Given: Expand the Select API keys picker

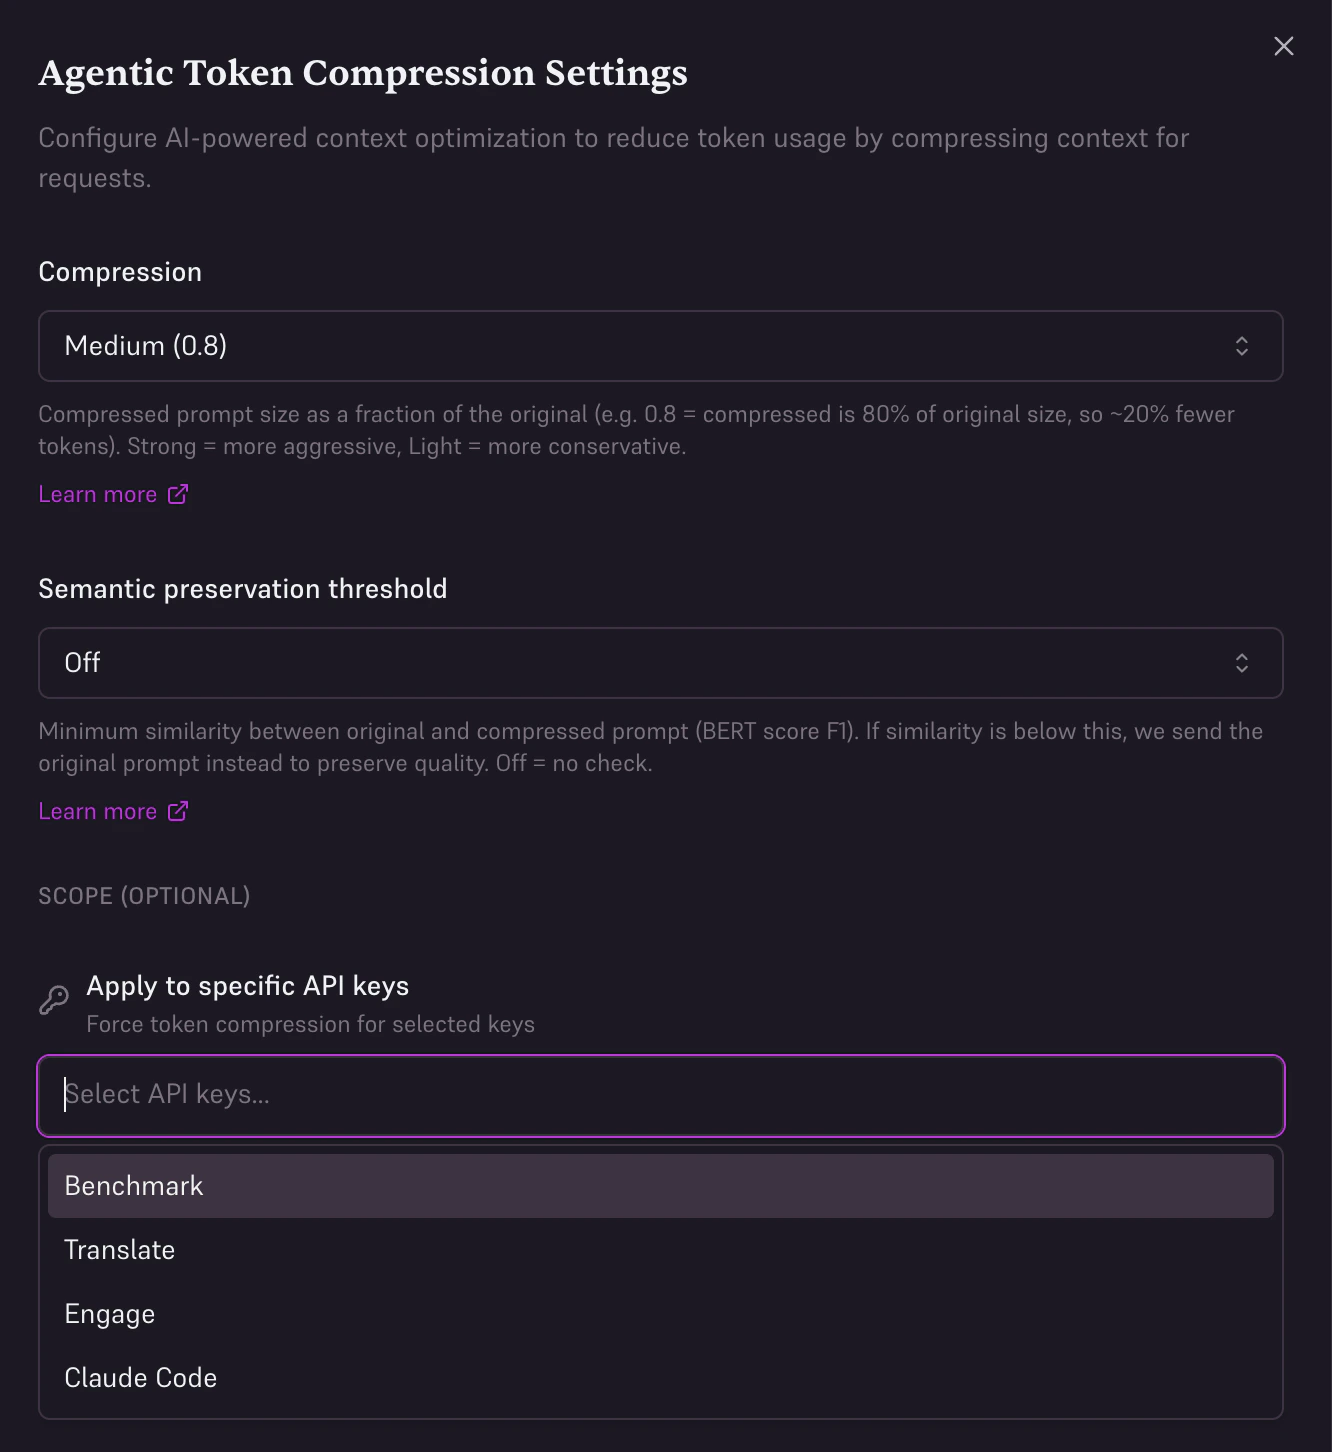Looking at the screenshot, I should (x=660, y=1095).
